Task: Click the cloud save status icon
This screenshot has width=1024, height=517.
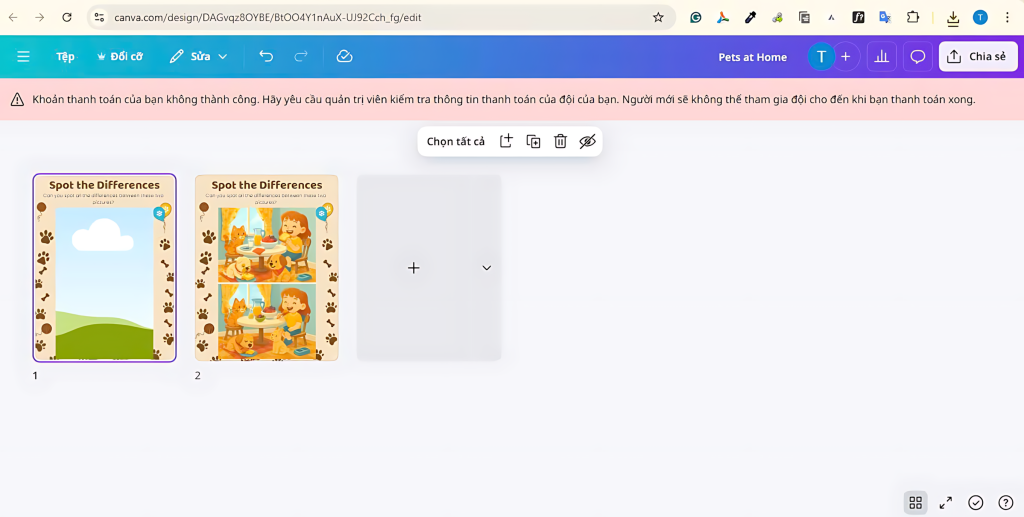Action: click(x=344, y=57)
